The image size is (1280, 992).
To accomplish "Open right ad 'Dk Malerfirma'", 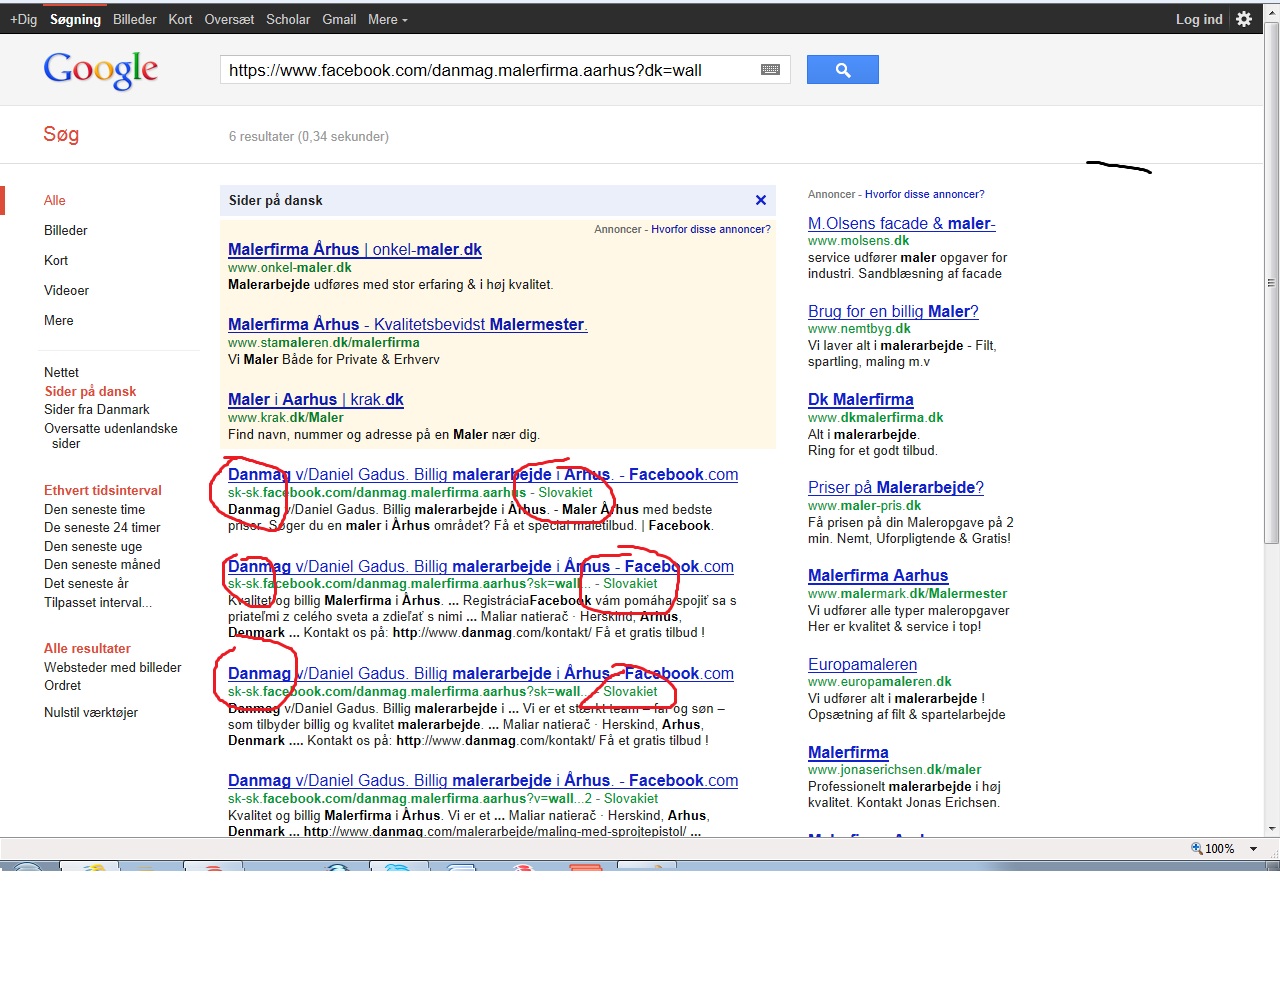I will click(x=861, y=399).
